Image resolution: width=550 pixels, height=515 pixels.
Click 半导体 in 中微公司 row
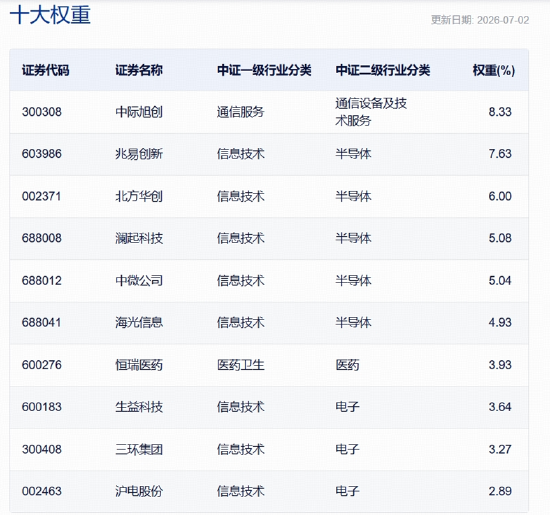pyautogui.click(x=353, y=281)
